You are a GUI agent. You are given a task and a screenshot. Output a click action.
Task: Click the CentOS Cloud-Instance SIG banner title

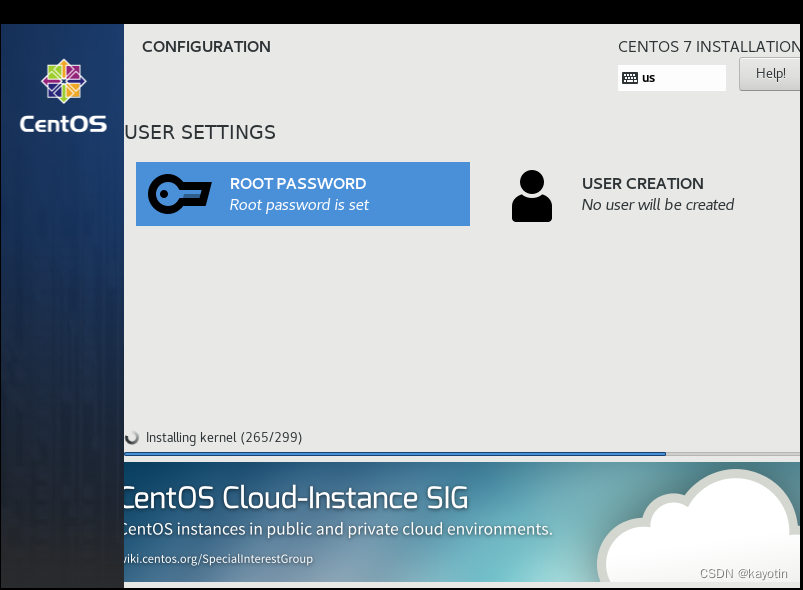pyautogui.click(x=295, y=498)
